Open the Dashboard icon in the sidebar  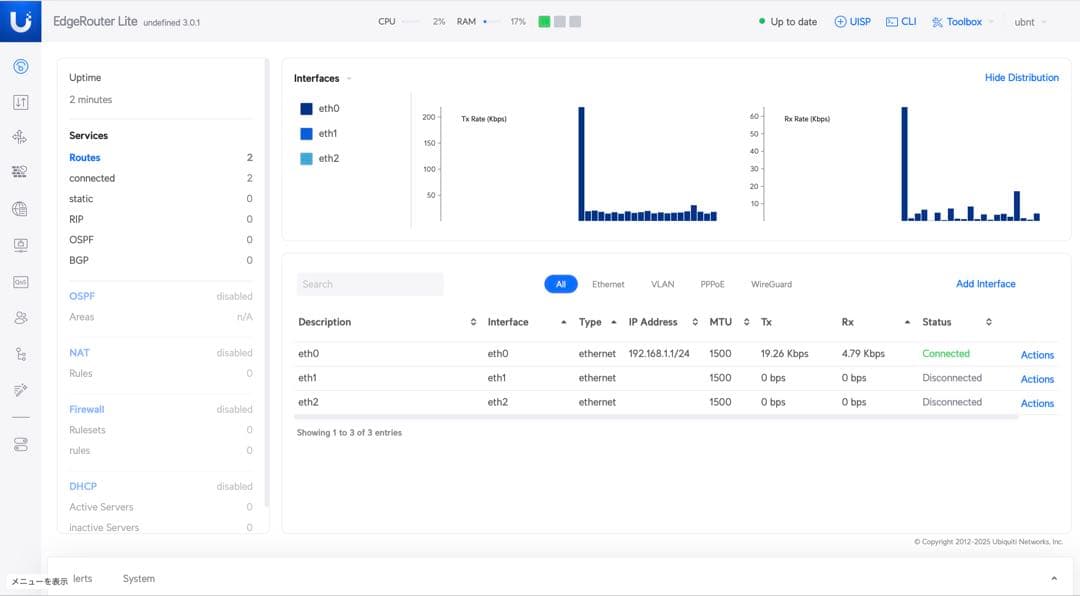[x=20, y=67]
